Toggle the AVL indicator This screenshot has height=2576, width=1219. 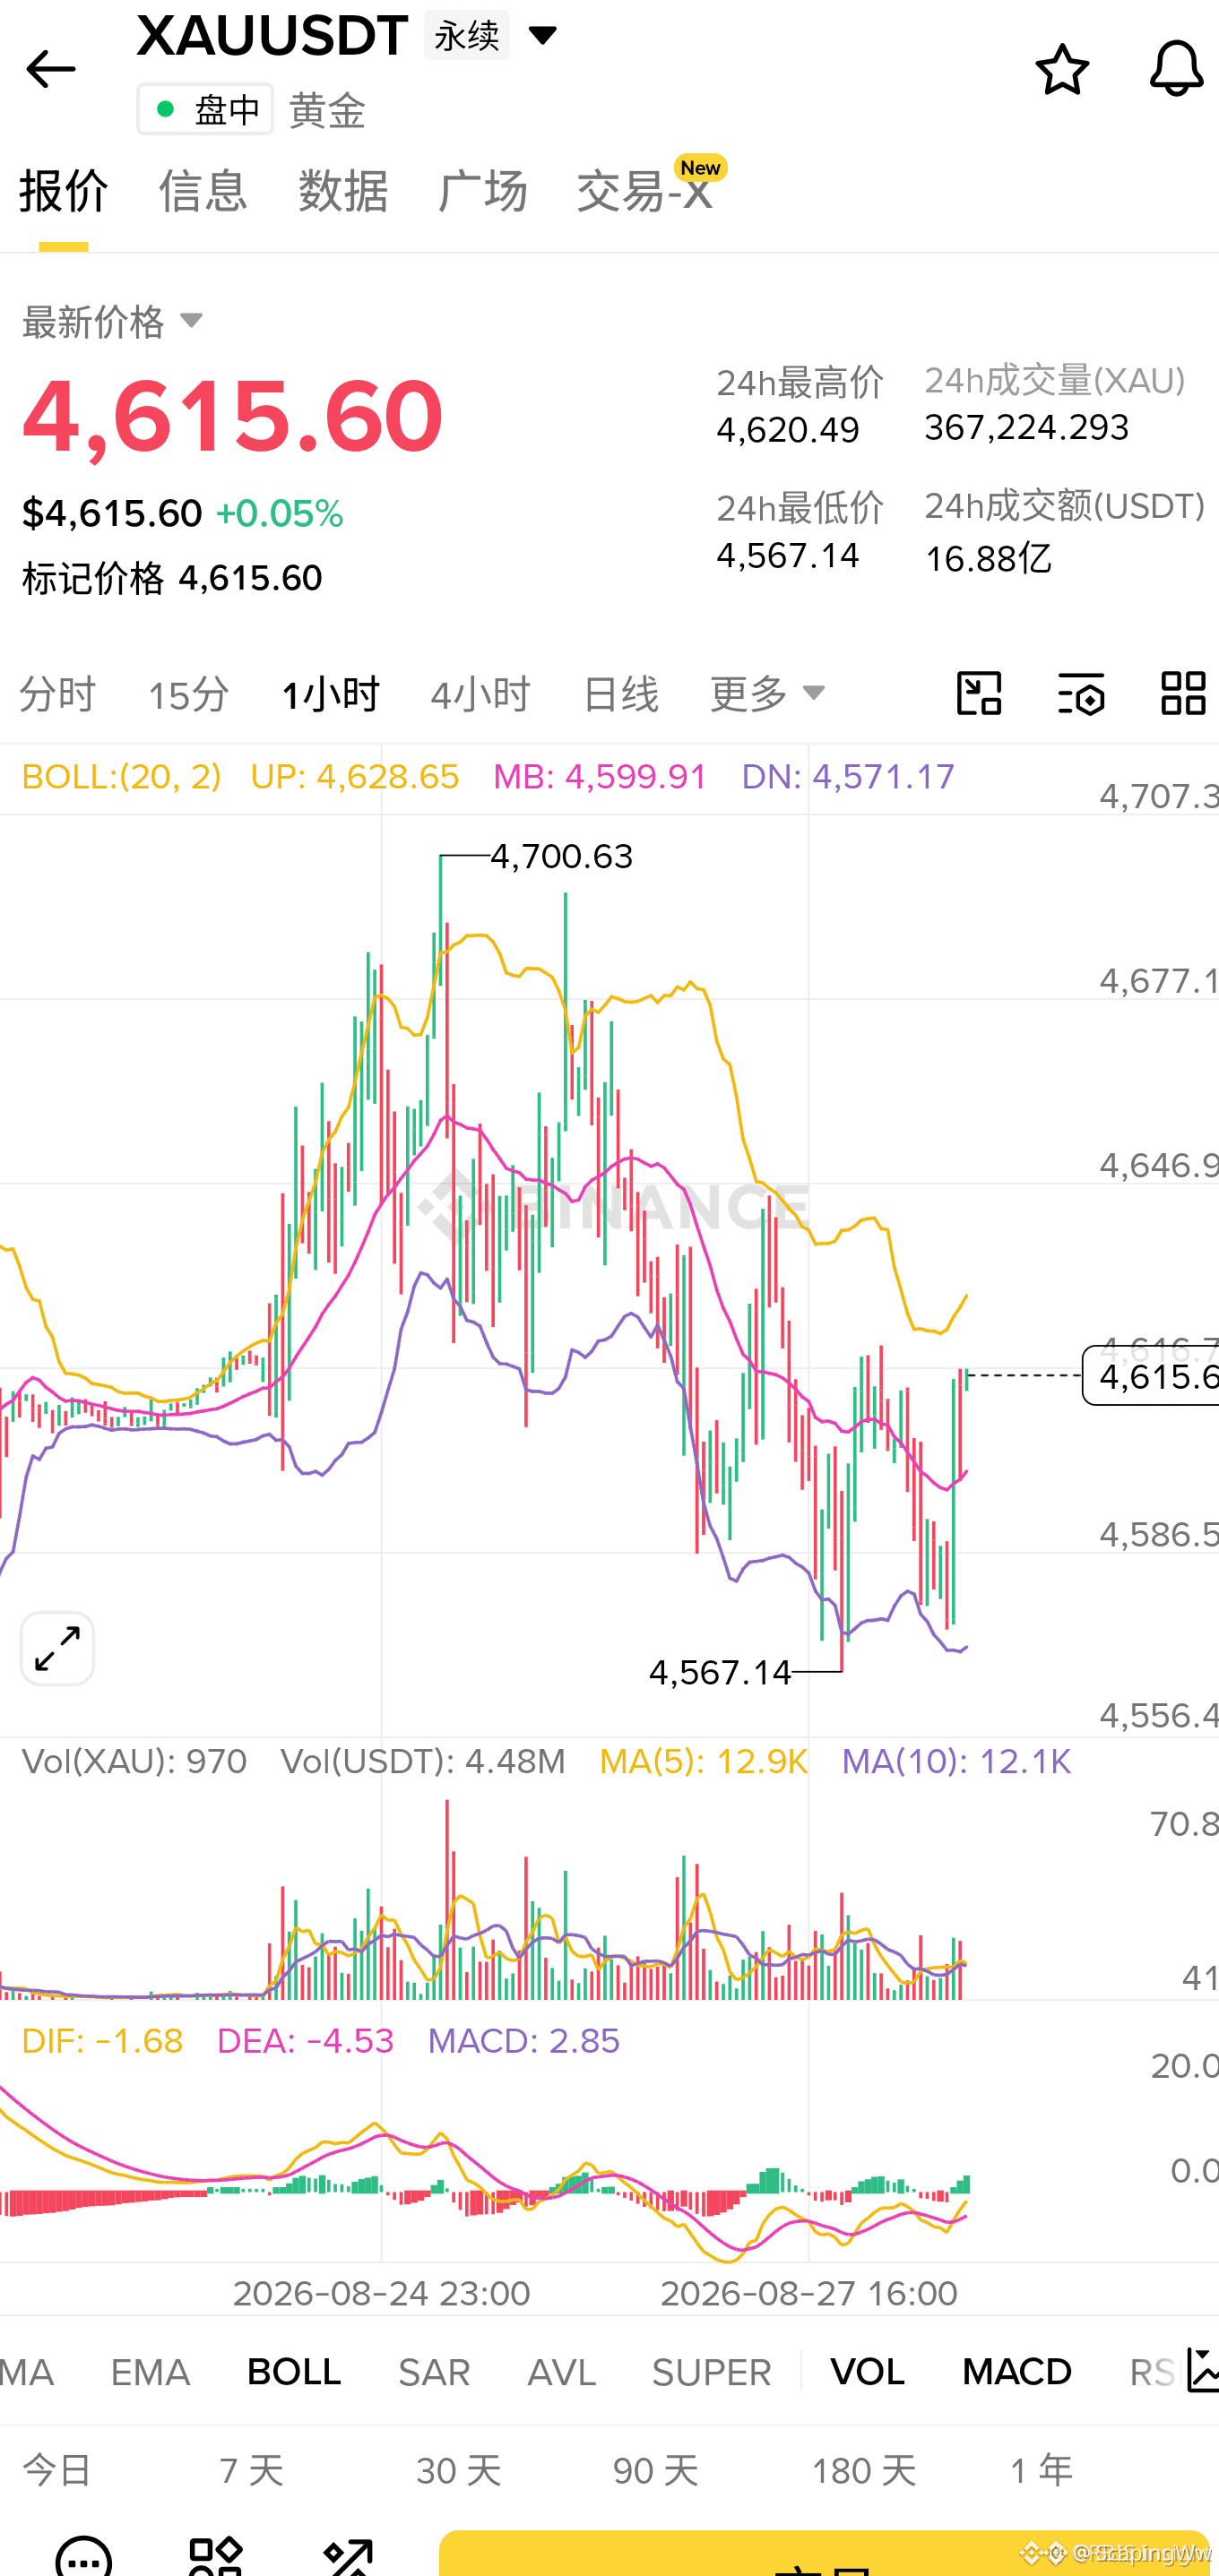[x=562, y=2372]
